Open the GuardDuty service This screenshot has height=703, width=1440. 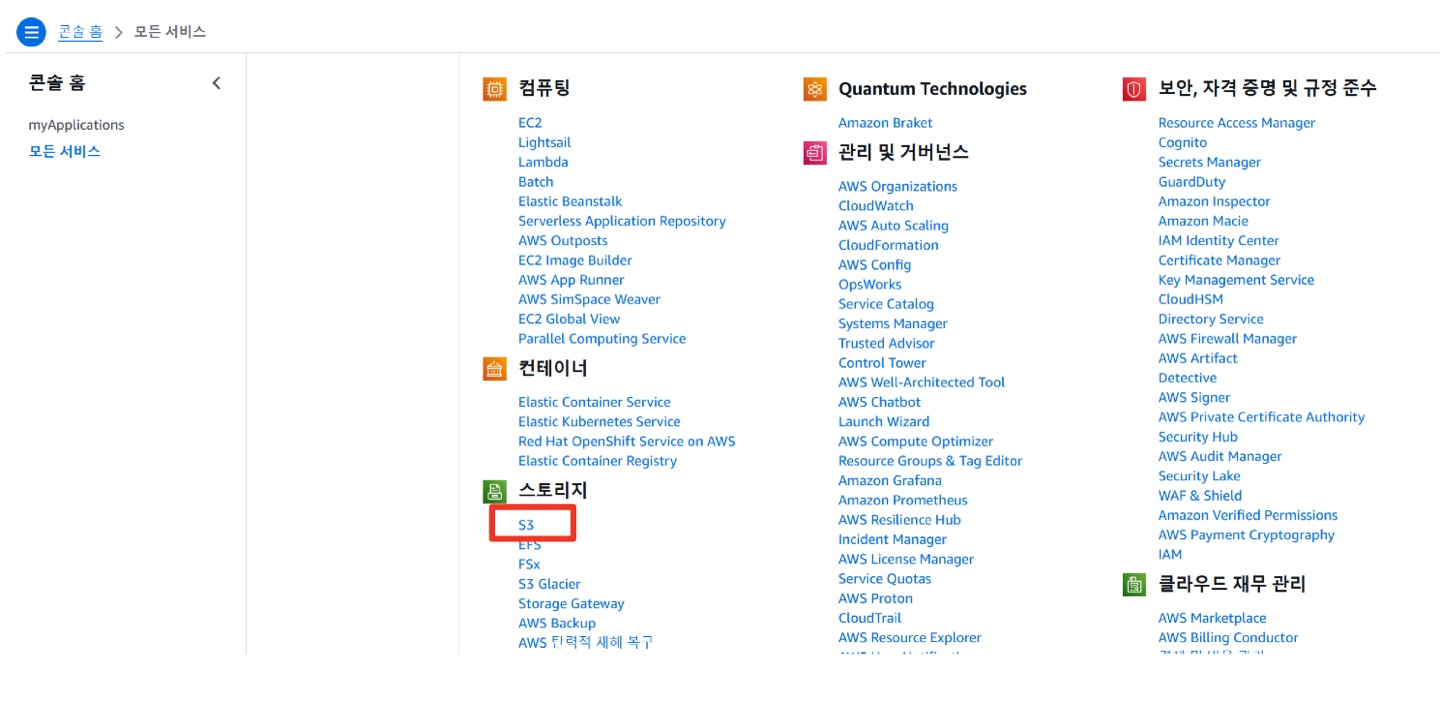(x=1192, y=182)
